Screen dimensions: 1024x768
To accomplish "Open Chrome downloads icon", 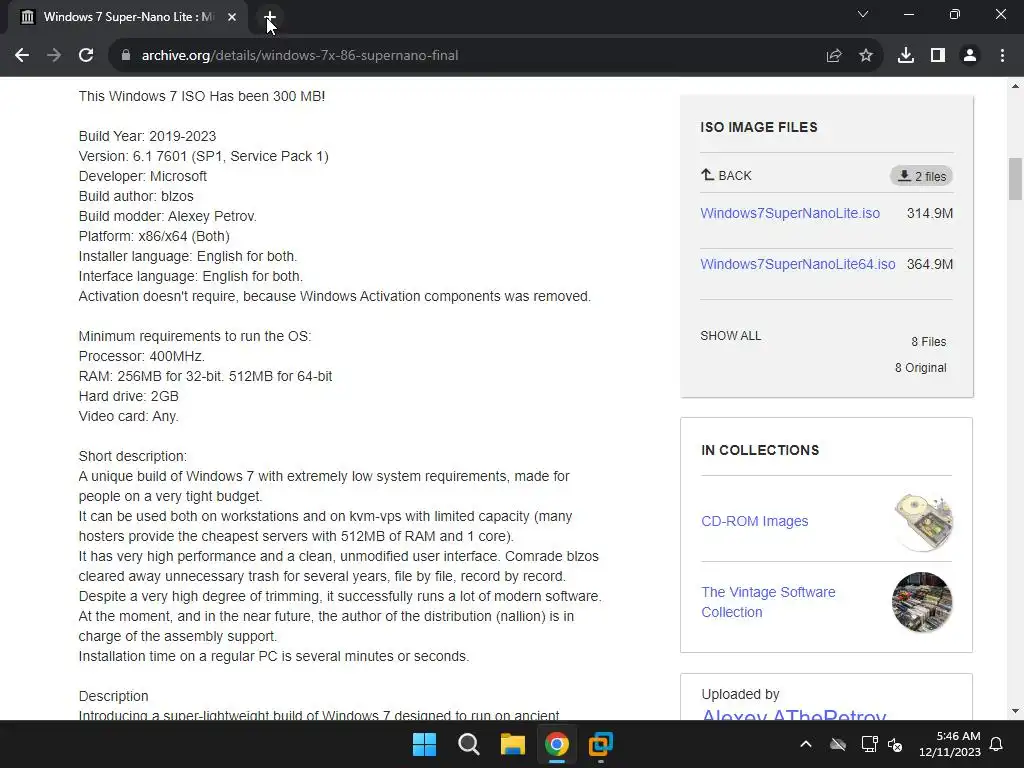I will pyautogui.click(x=906, y=56).
